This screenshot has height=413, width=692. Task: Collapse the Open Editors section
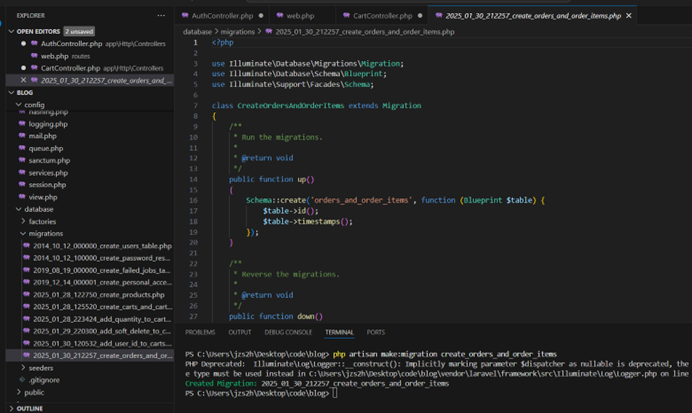[12, 31]
